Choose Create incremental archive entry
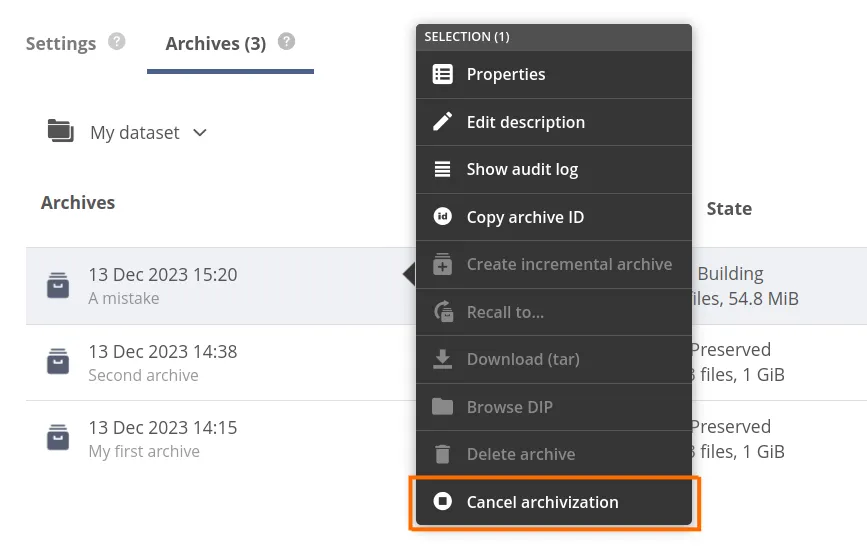 (553, 265)
